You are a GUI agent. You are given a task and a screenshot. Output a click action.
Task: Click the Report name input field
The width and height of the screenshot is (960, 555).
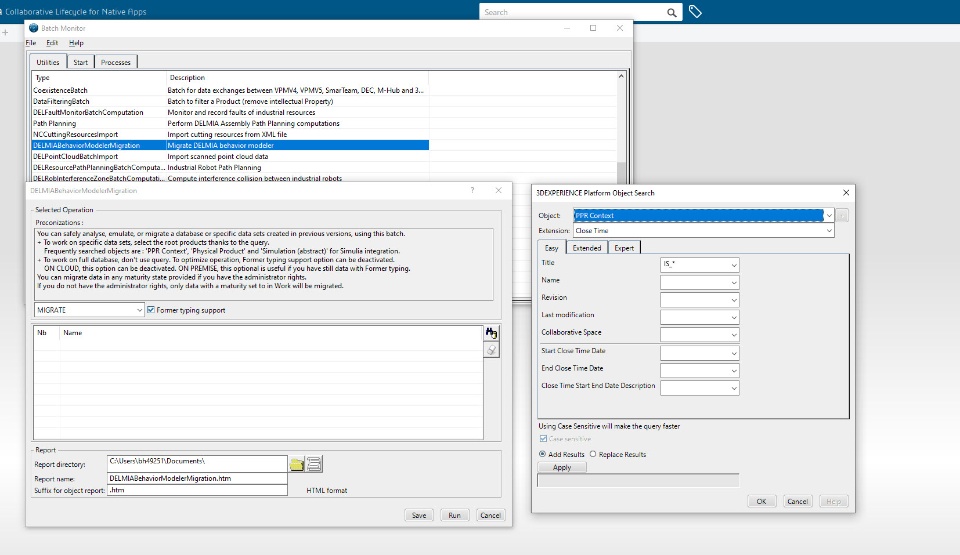tap(197, 478)
